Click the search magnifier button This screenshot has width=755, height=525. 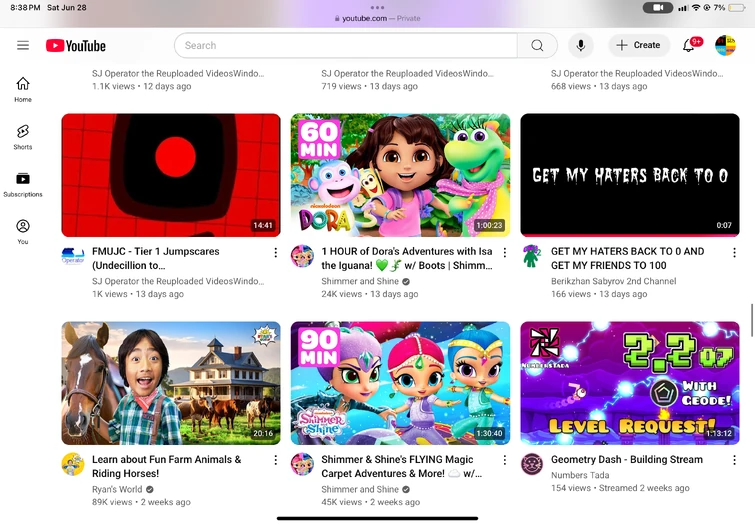coord(537,45)
